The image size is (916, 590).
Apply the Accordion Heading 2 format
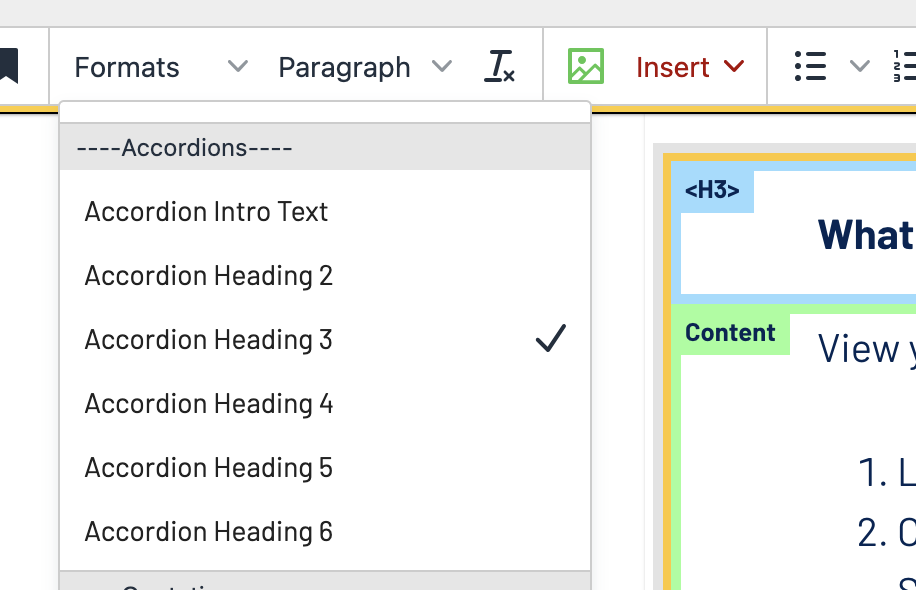pyautogui.click(x=209, y=276)
